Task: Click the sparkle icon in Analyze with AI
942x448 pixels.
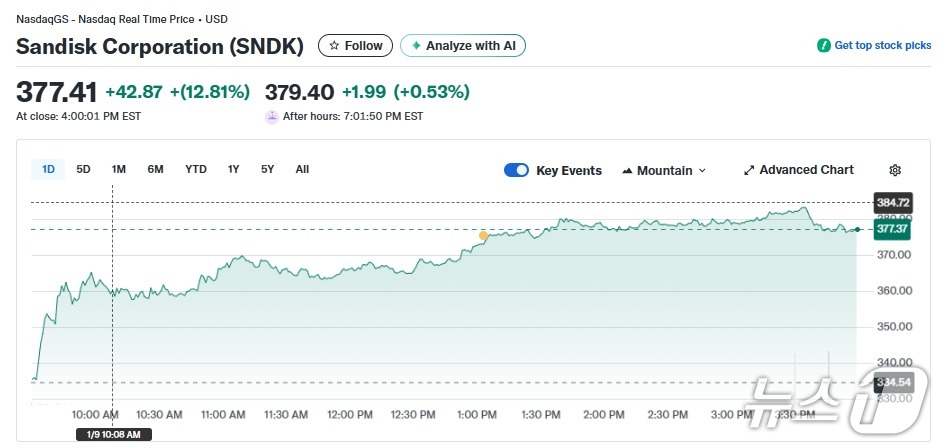Action: tap(416, 46)
